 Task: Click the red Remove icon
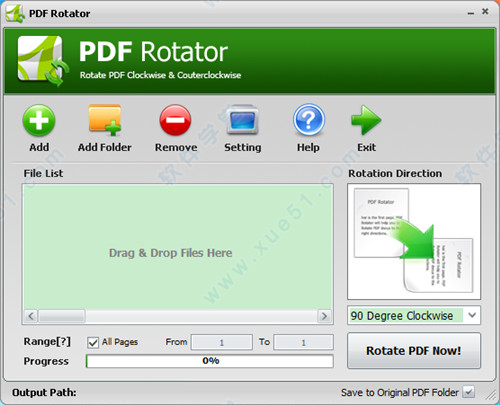click(x=175, y=120)
